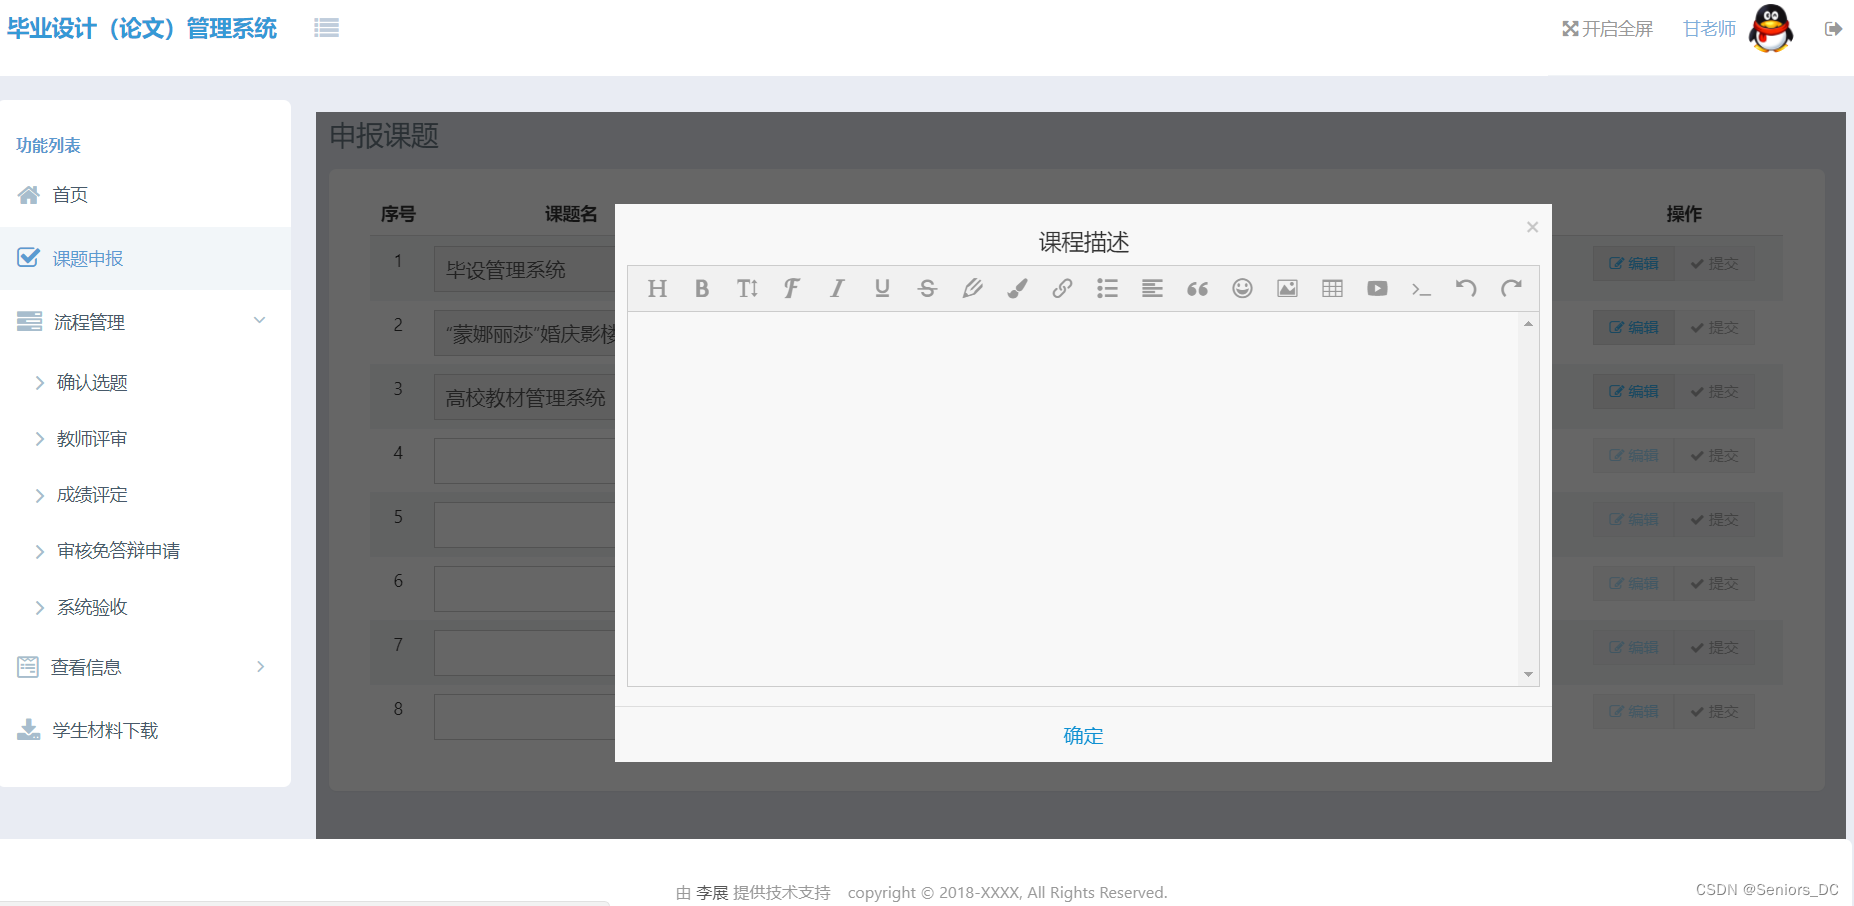Apply strikethrough text in the editor

click(927, 288)
